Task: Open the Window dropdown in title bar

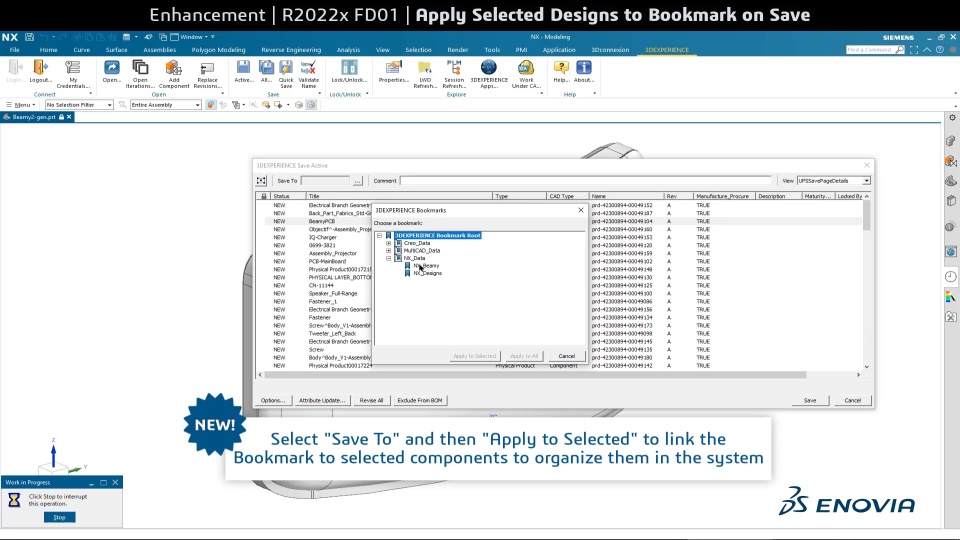Action: 190,37
